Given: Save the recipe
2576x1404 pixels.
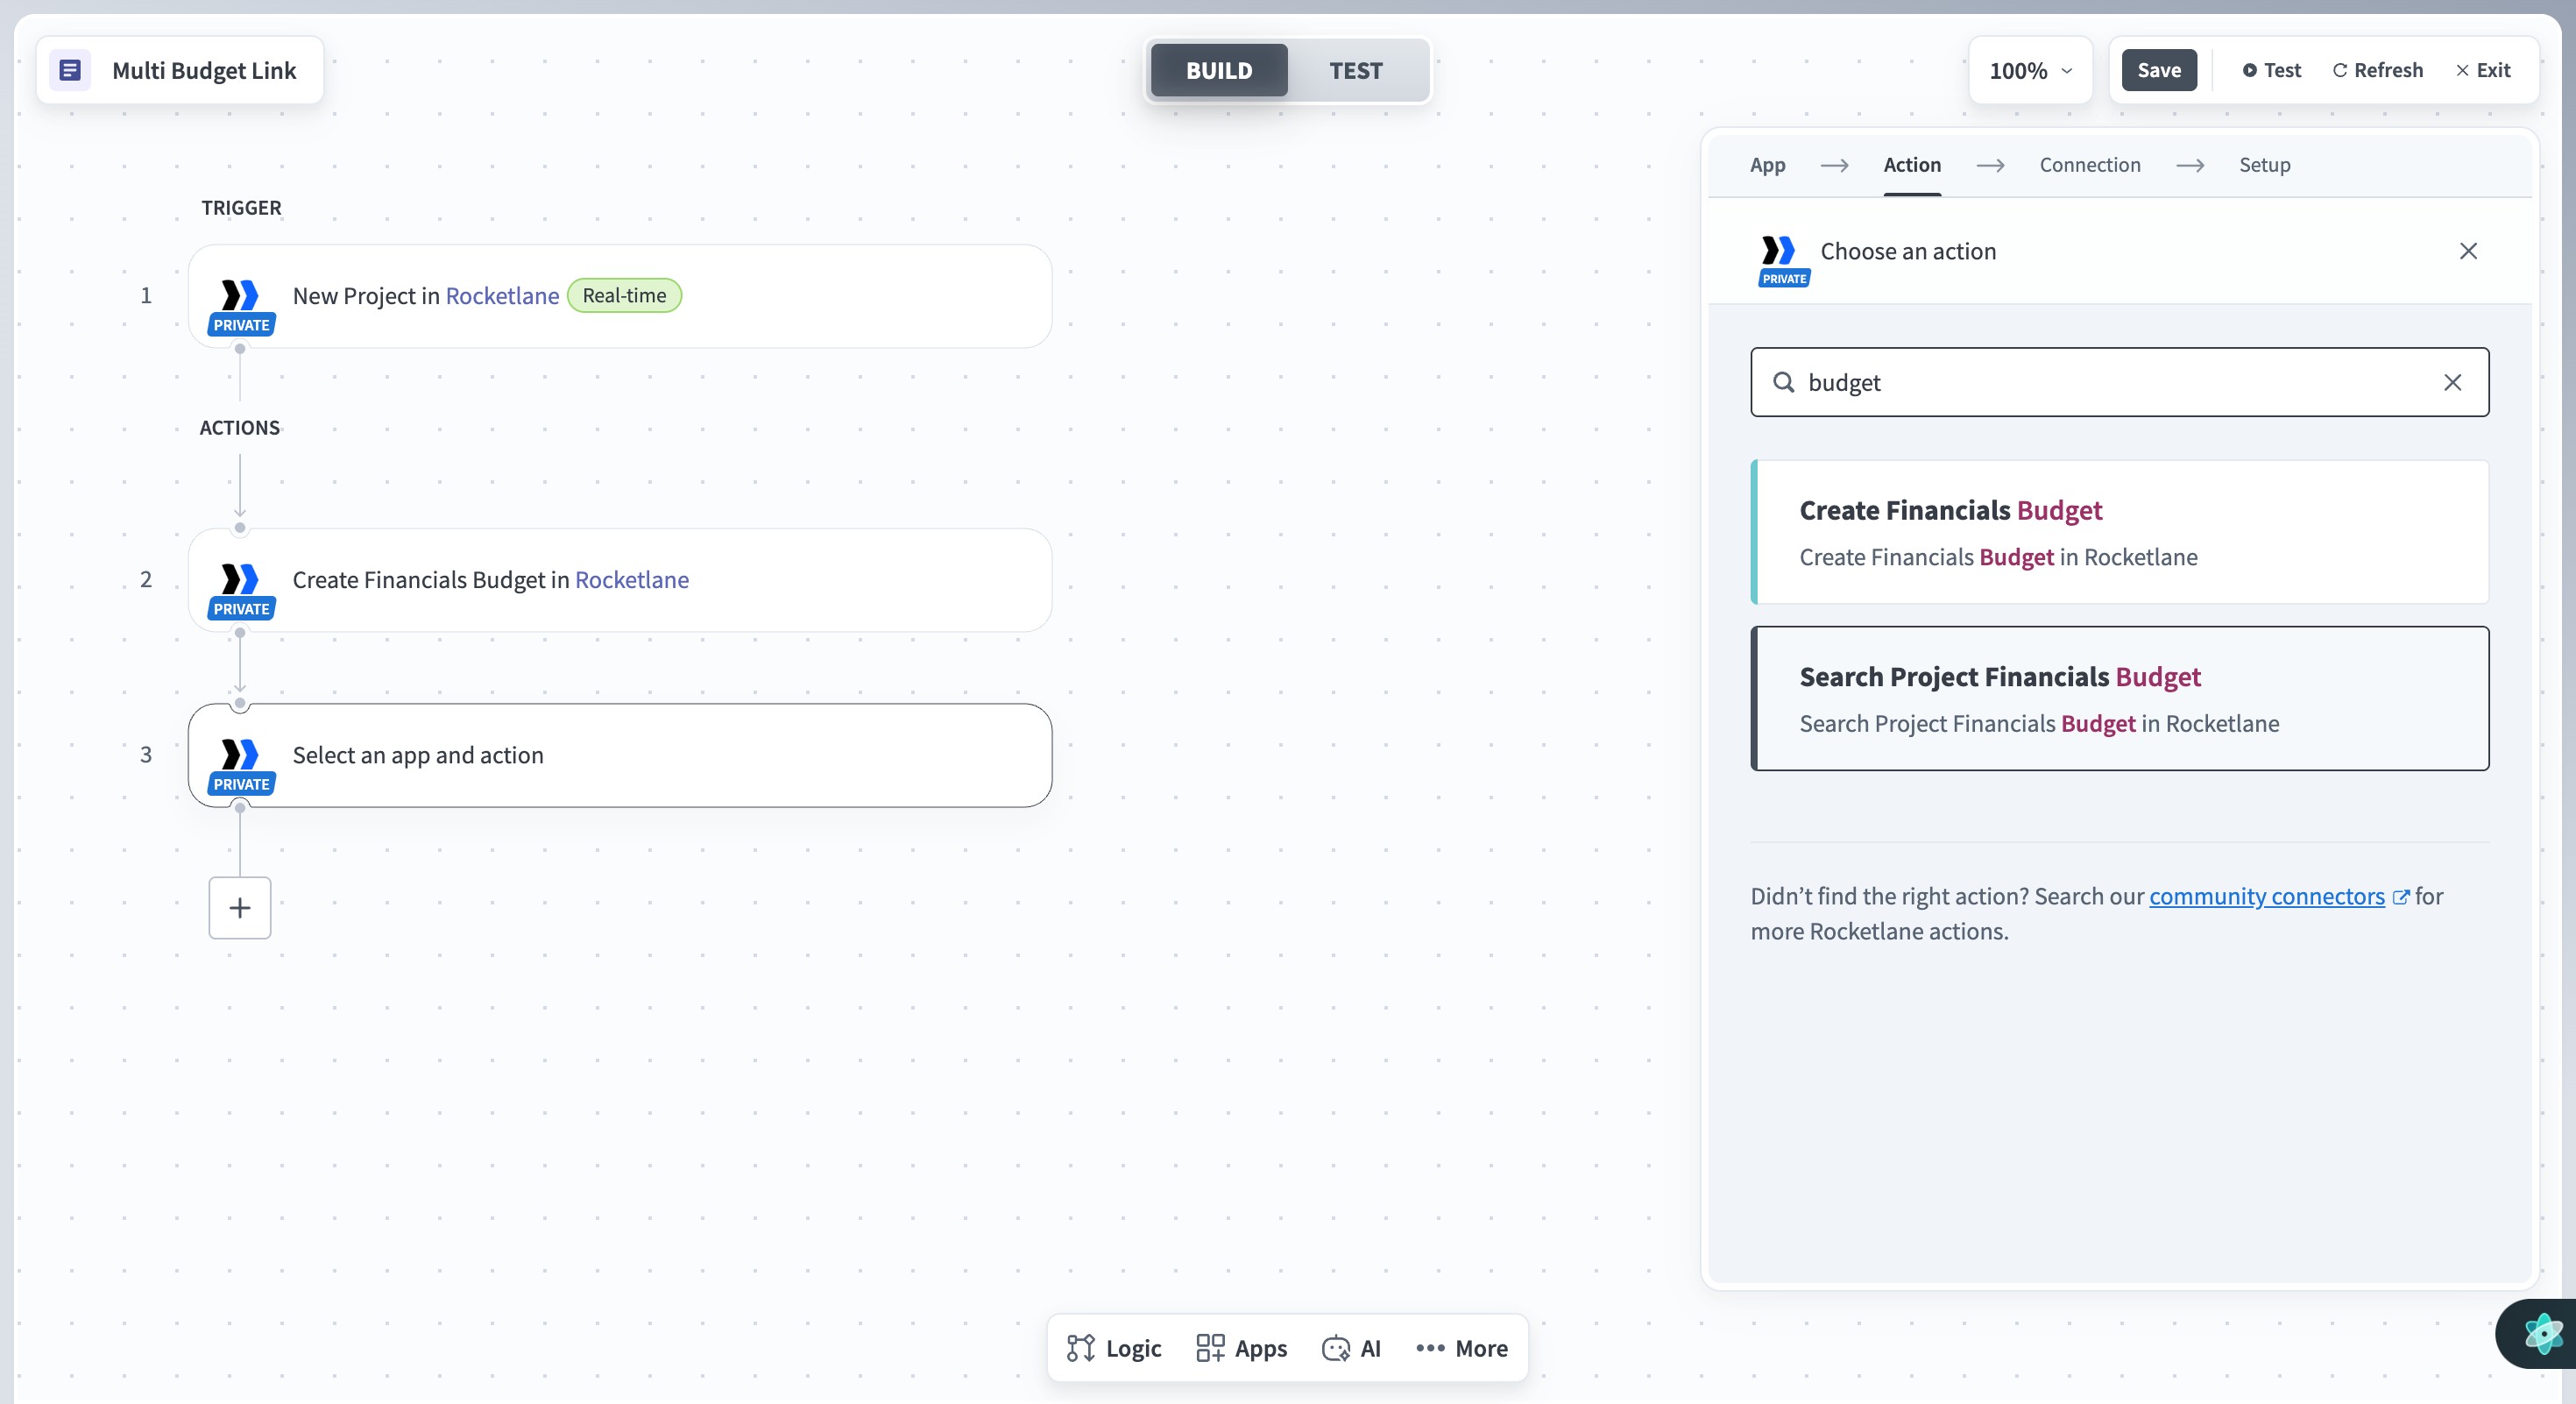Looking at the screenshot, I should point(2159,70).
